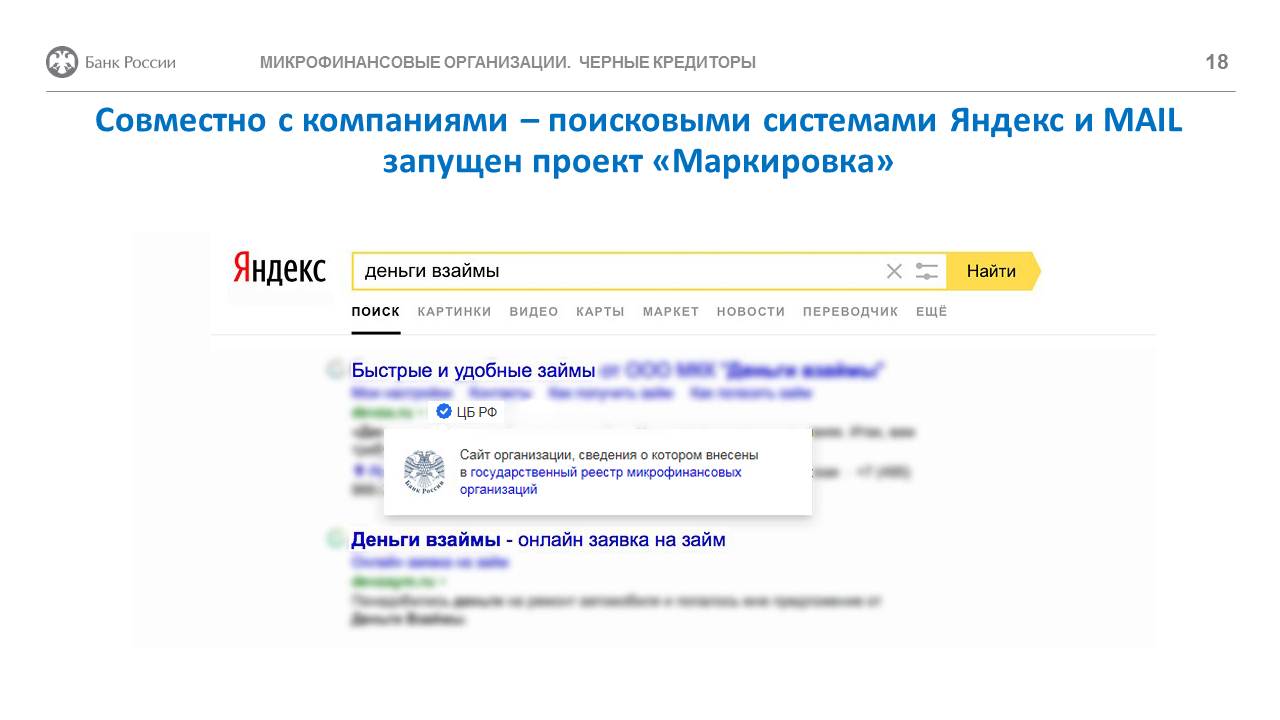
Task: Expand the ЕЩЁ menu
Action: [x=931, y=312]
